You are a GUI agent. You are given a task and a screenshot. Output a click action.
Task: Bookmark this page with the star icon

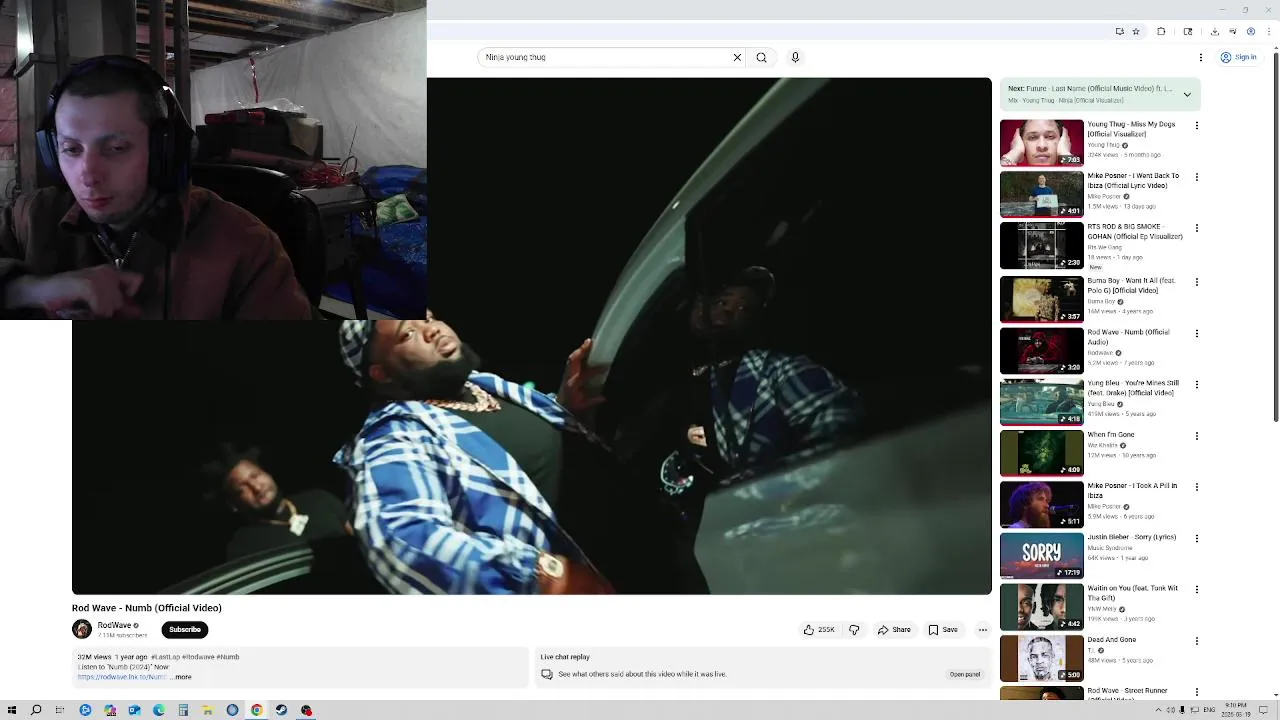[x=1136, y=31]
